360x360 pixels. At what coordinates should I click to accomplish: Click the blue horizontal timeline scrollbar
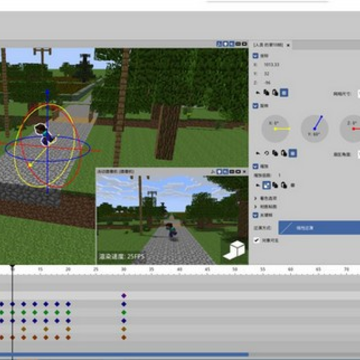[x=124, y=355]
